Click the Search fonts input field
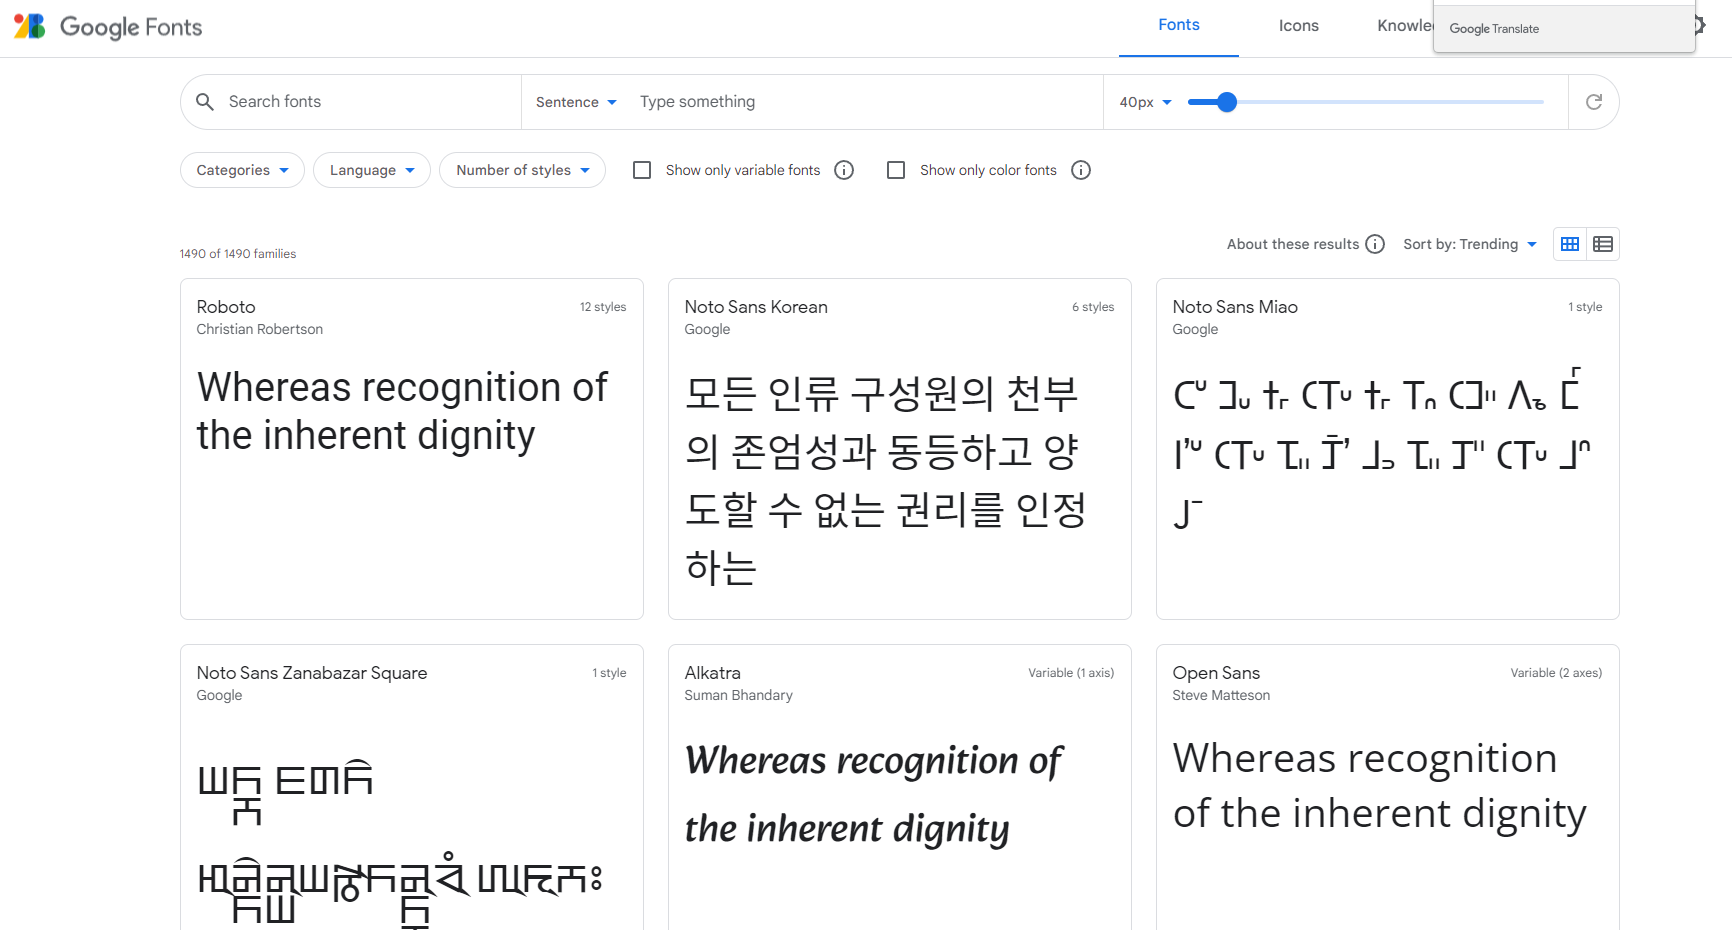The height and width of the screenshot is (930, 1732). [x=365, y=102]
